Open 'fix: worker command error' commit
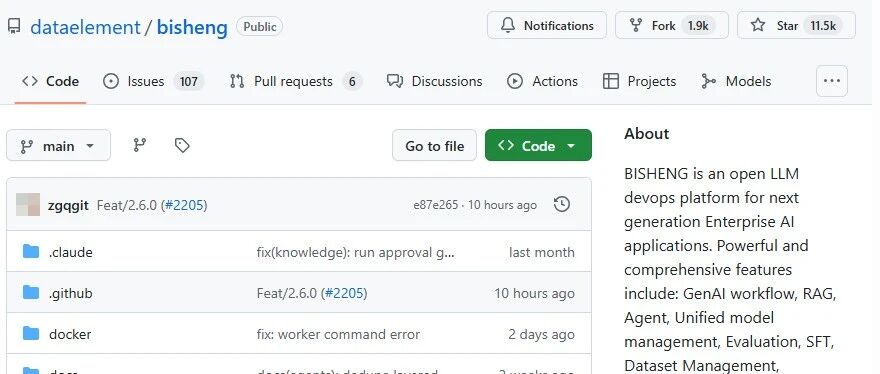 (x=338, y=334)
